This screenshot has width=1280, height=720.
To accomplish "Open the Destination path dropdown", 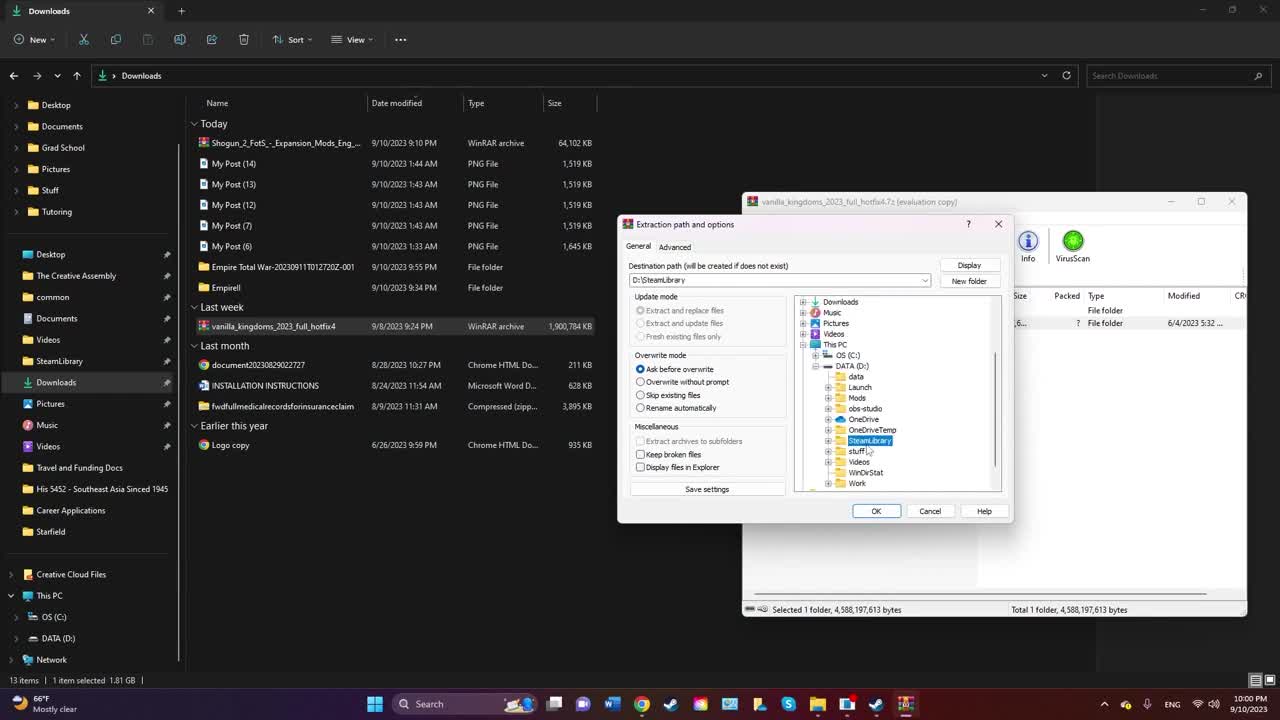I will (x=925, y=280).
